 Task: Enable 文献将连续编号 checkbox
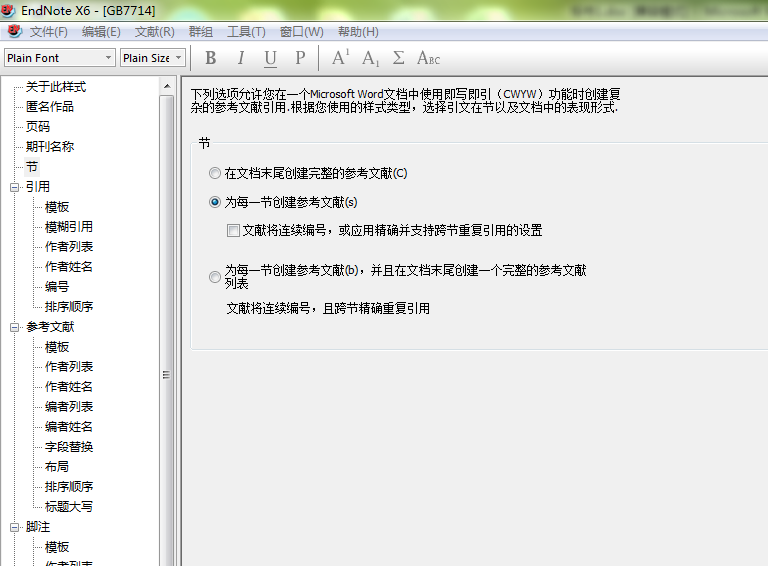[x=233, y=230]
